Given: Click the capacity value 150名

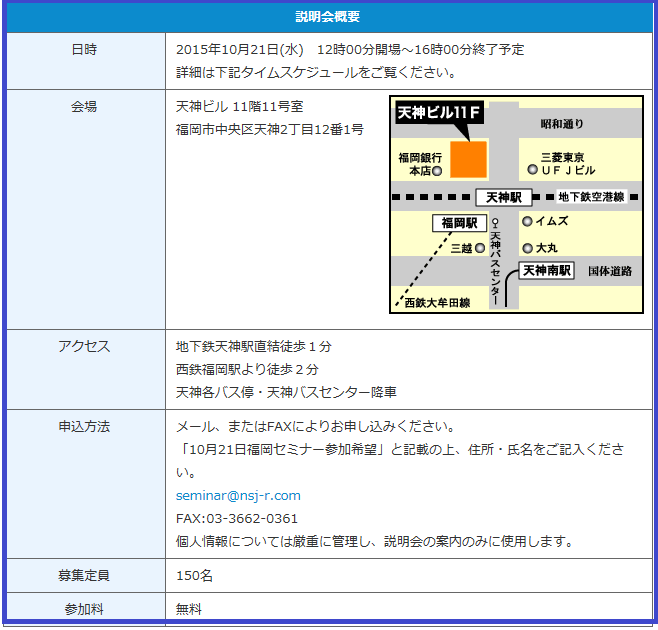Looking at the screenshot, I should click(194, 575).
